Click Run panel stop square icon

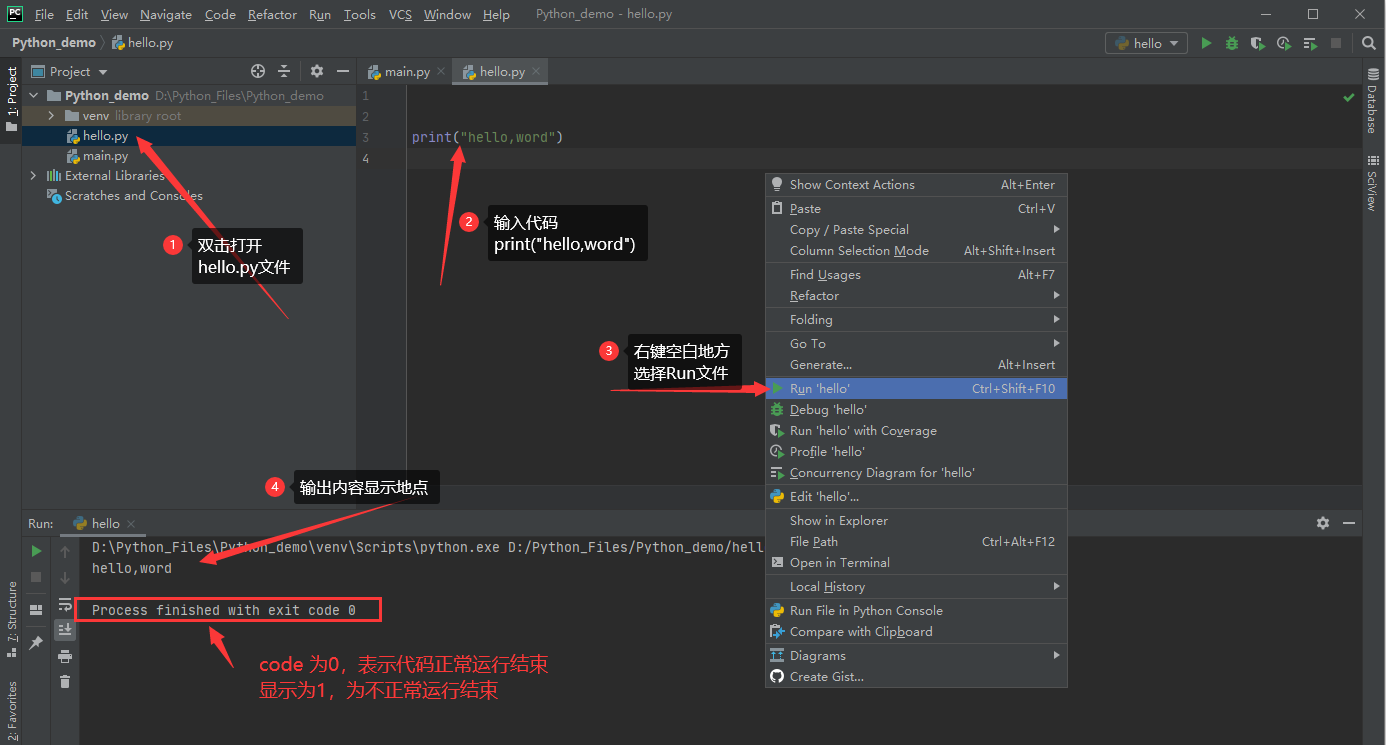[36, 577]
